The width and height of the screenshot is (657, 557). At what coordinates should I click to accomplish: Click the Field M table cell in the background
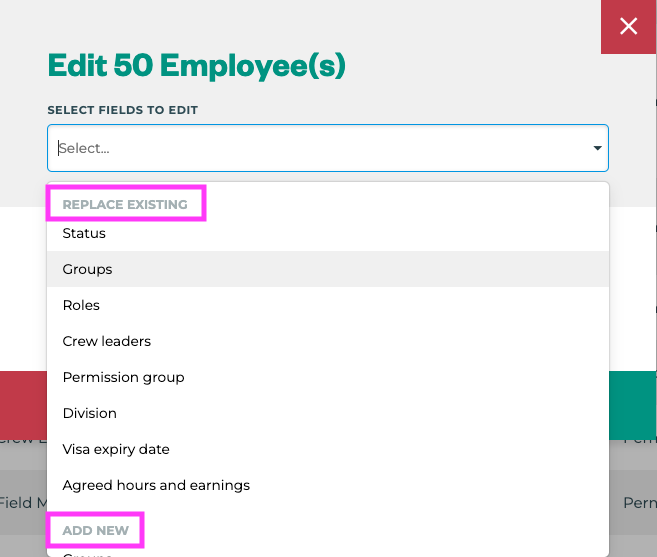22,503
